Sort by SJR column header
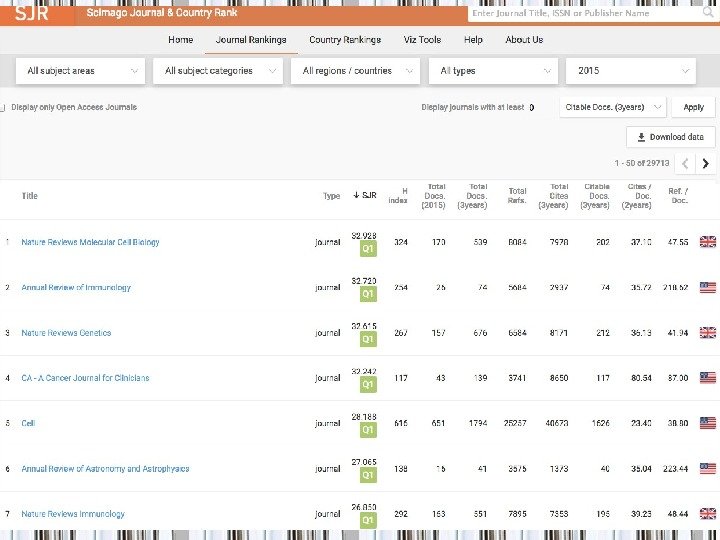 pyautogui.click(x=365, y=195)
